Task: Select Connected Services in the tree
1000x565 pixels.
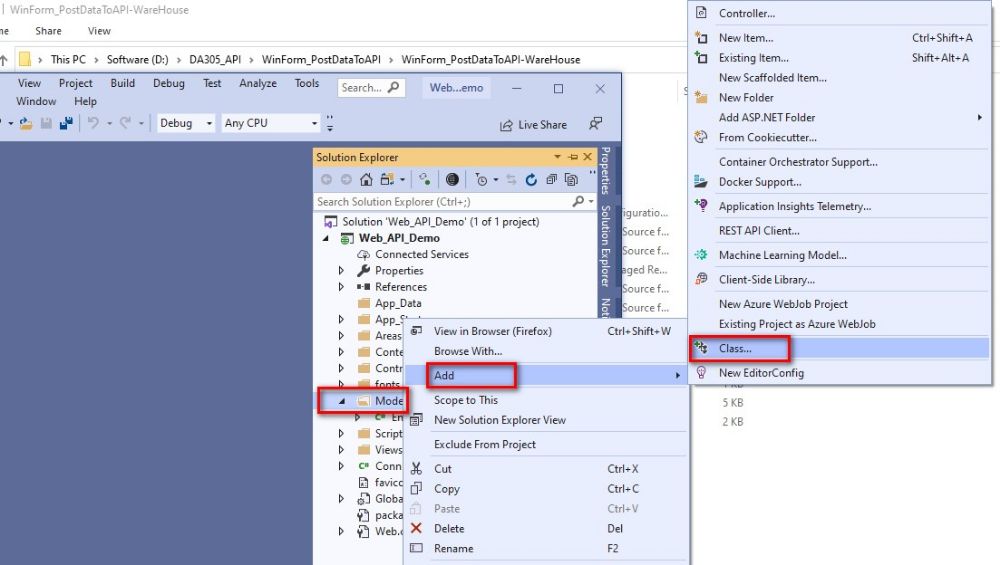Action: (422, 254)
